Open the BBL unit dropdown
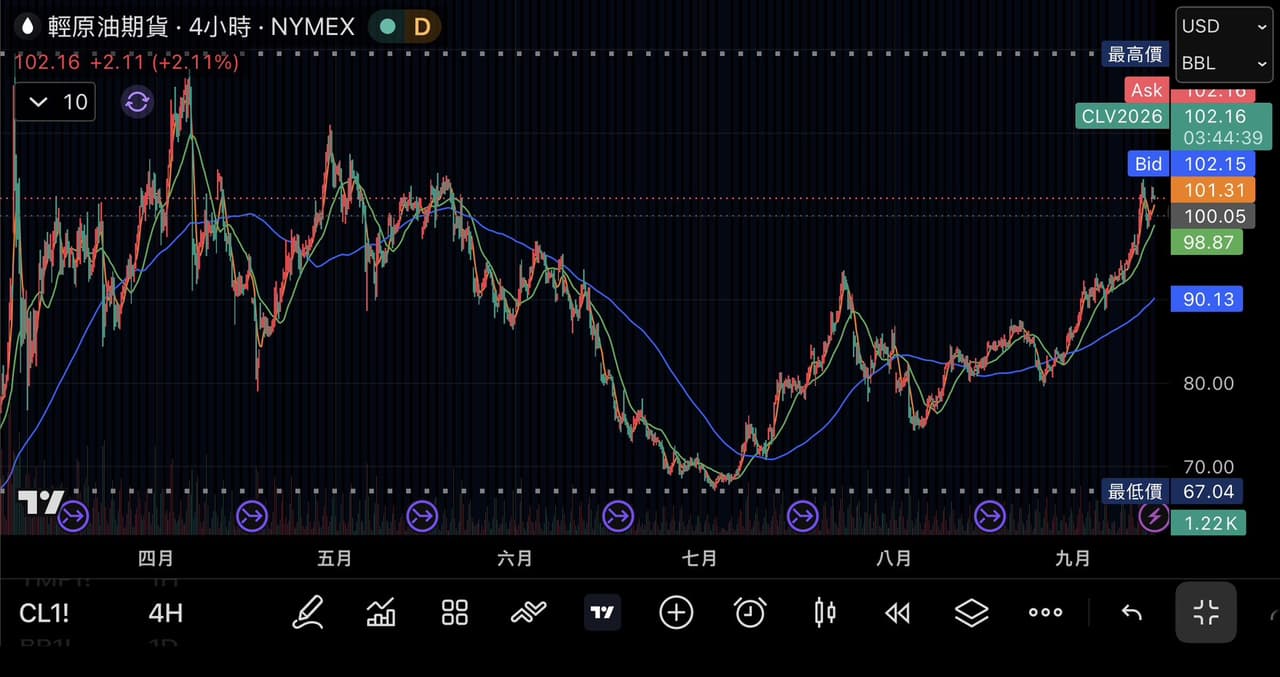1280x677 pixels. [x=1224, y=63]
